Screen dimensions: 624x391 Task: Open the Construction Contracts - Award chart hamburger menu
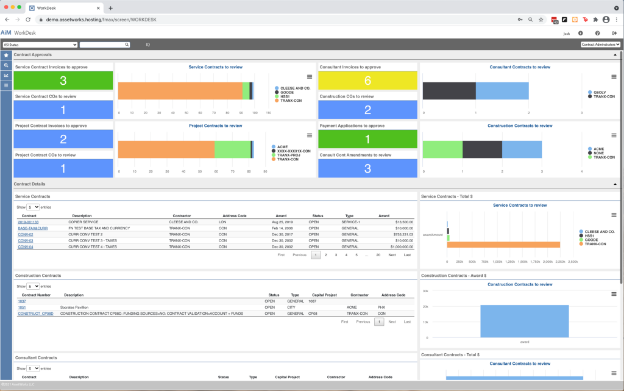[614, 294]
